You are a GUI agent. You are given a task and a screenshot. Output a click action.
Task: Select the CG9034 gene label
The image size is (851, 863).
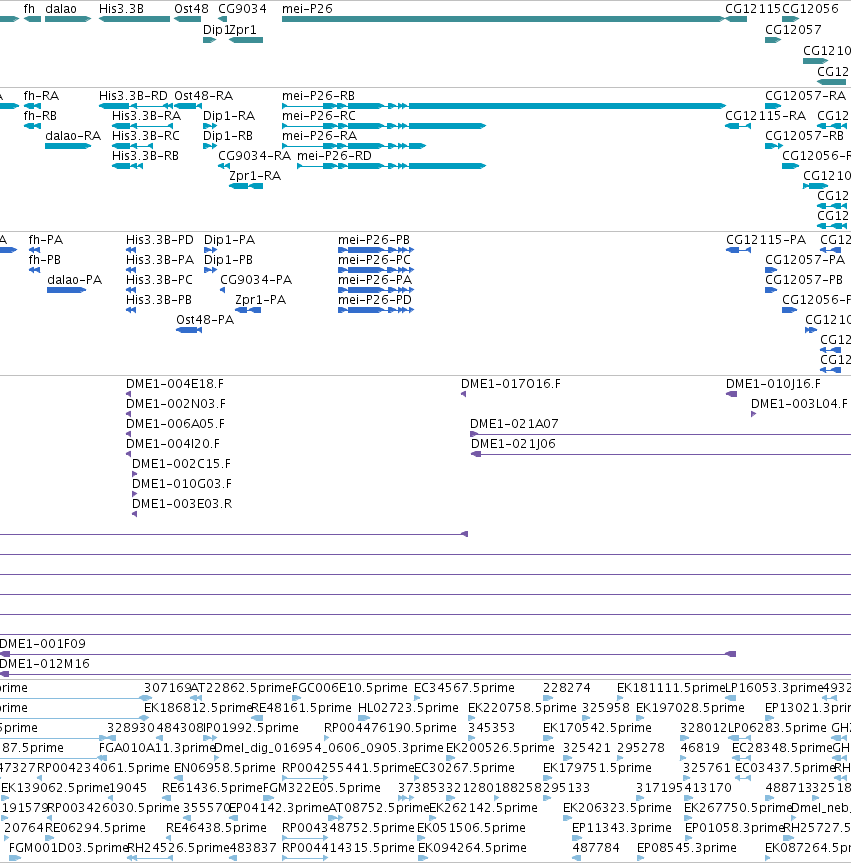click(x=242, y=9)
